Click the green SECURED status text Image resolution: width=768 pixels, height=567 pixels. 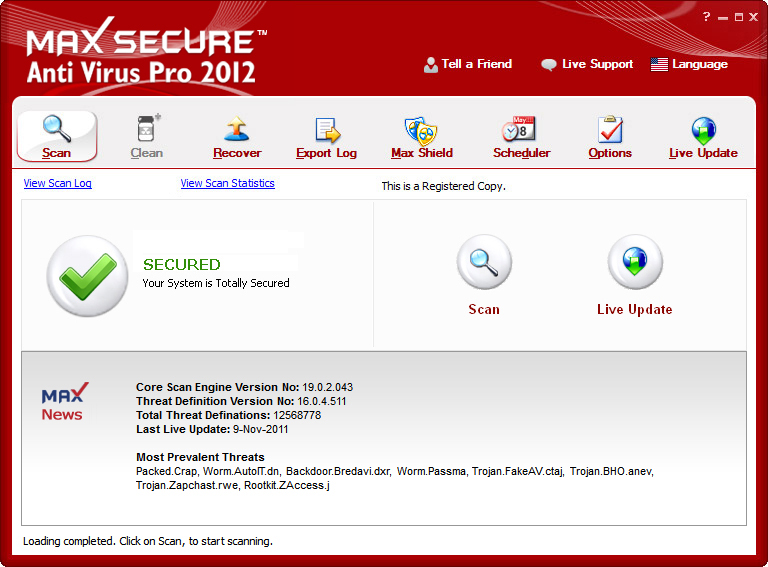(x=182, y=264)
